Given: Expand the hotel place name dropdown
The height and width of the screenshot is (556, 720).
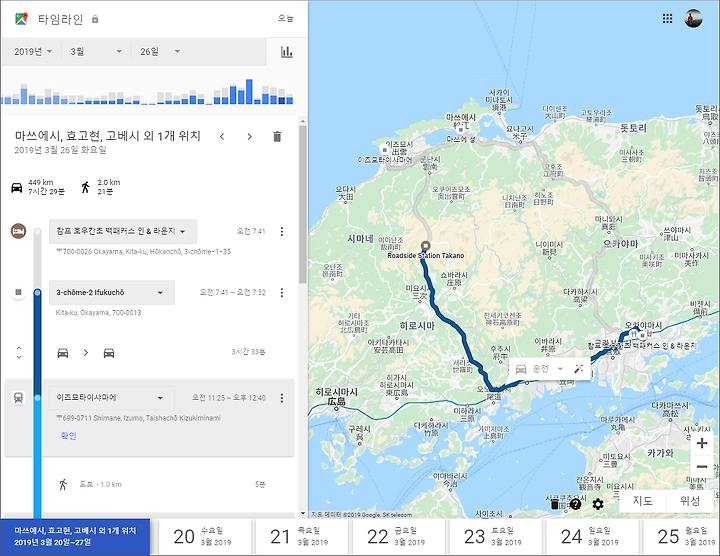Looking at the screenshot, I should [123, 231].
